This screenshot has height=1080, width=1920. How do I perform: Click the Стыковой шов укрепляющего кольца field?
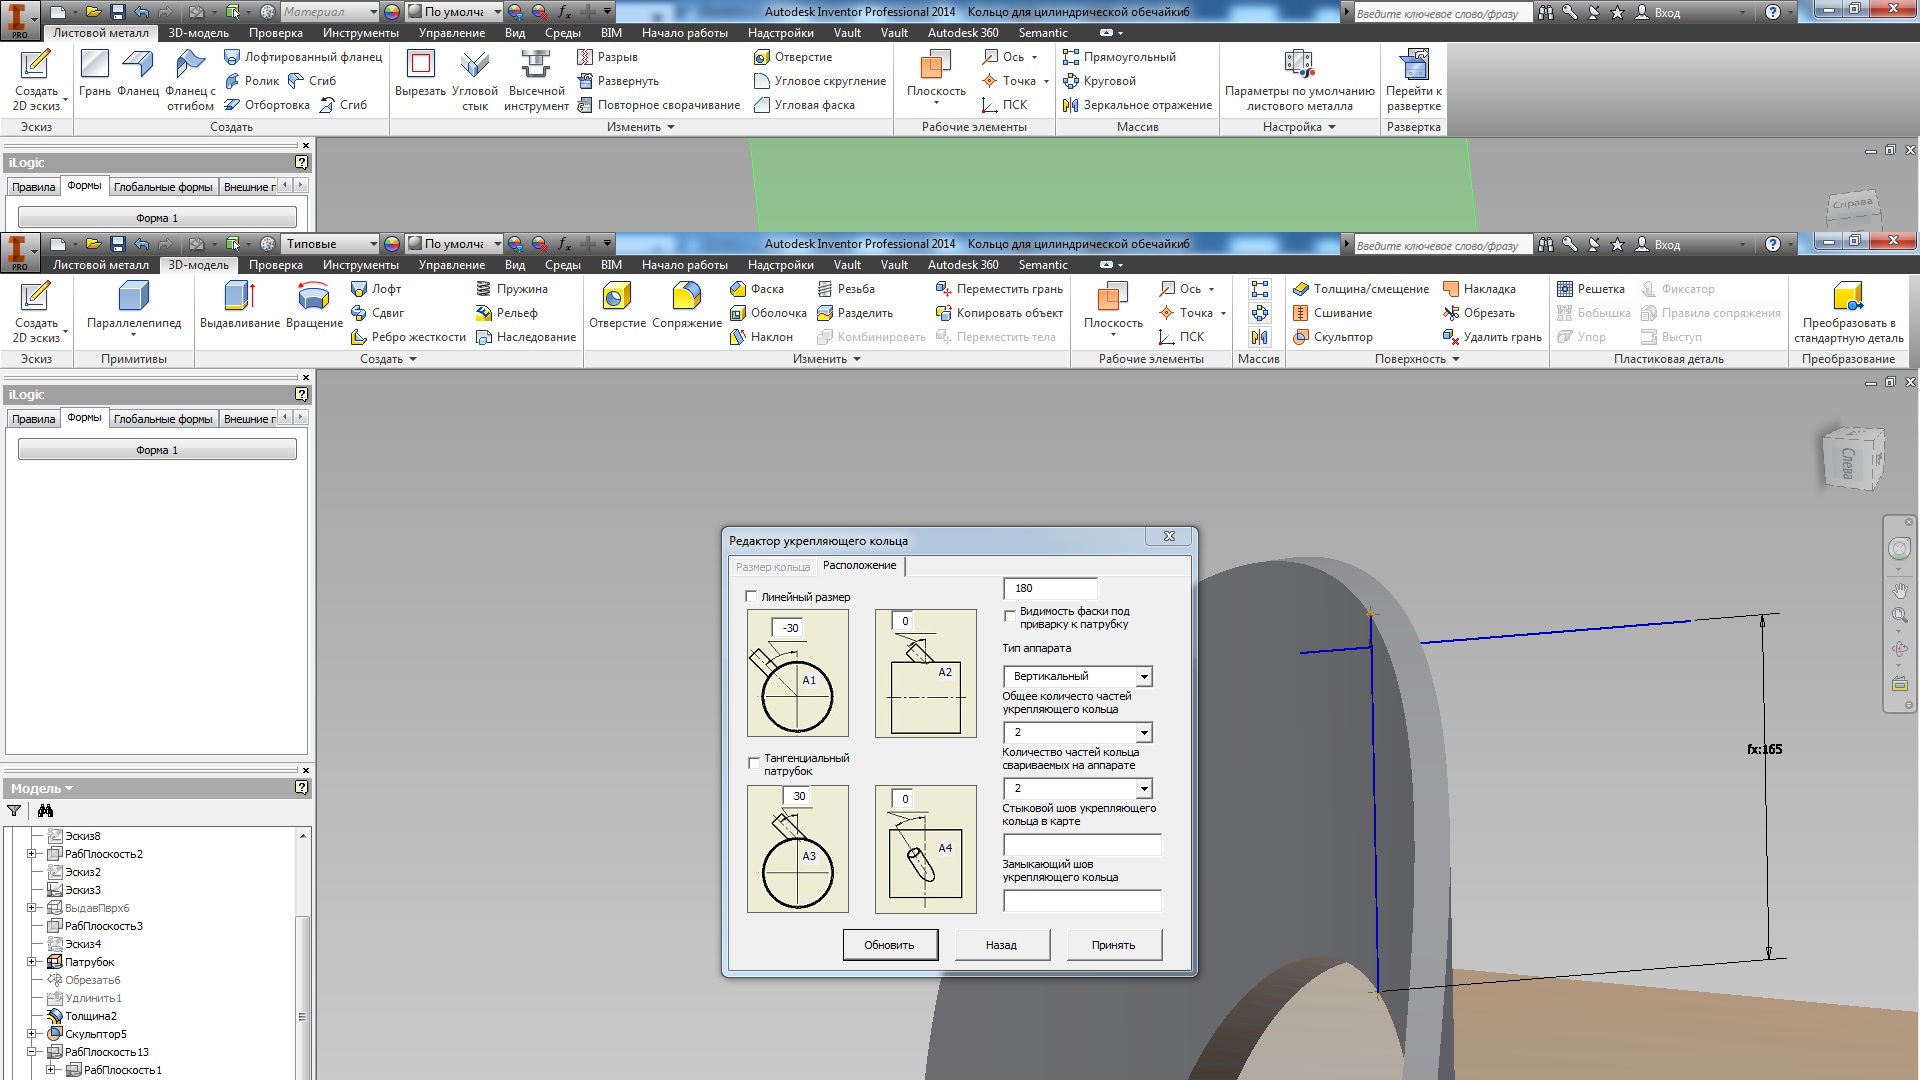(x=1082, y=845)
